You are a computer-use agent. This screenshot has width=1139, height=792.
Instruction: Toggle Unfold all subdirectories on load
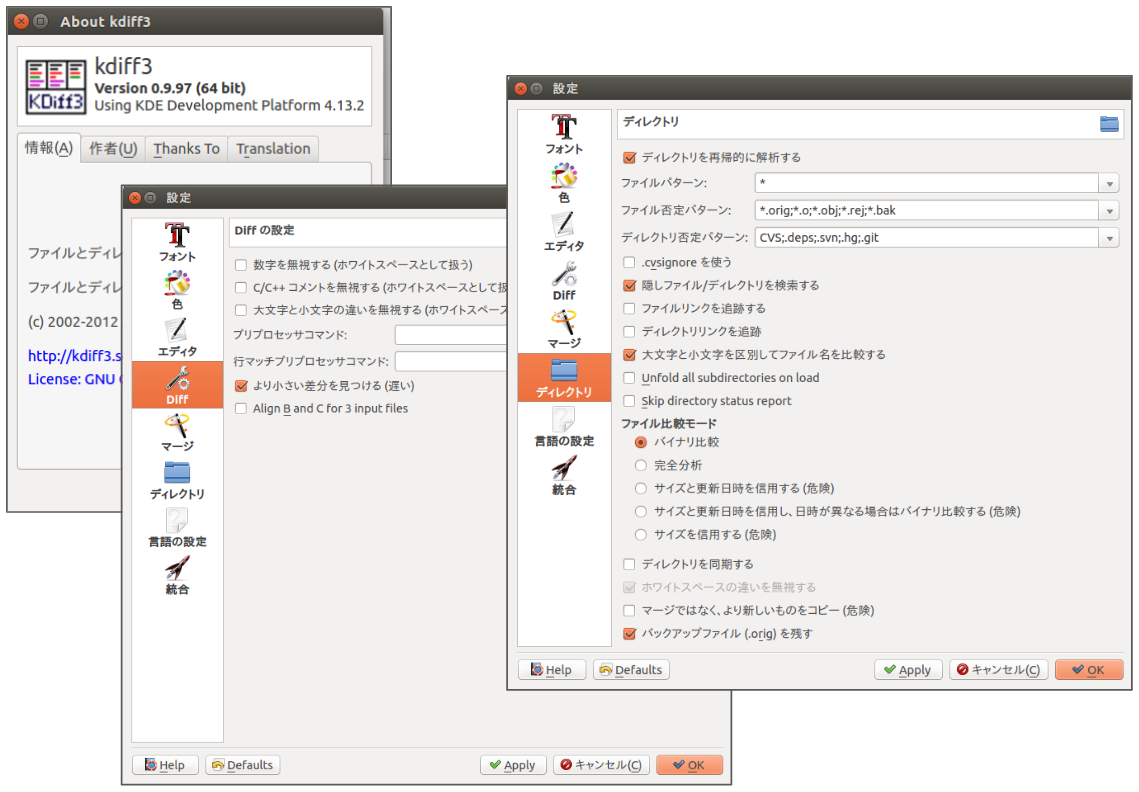pyautogui.click(x=629, y=378)
